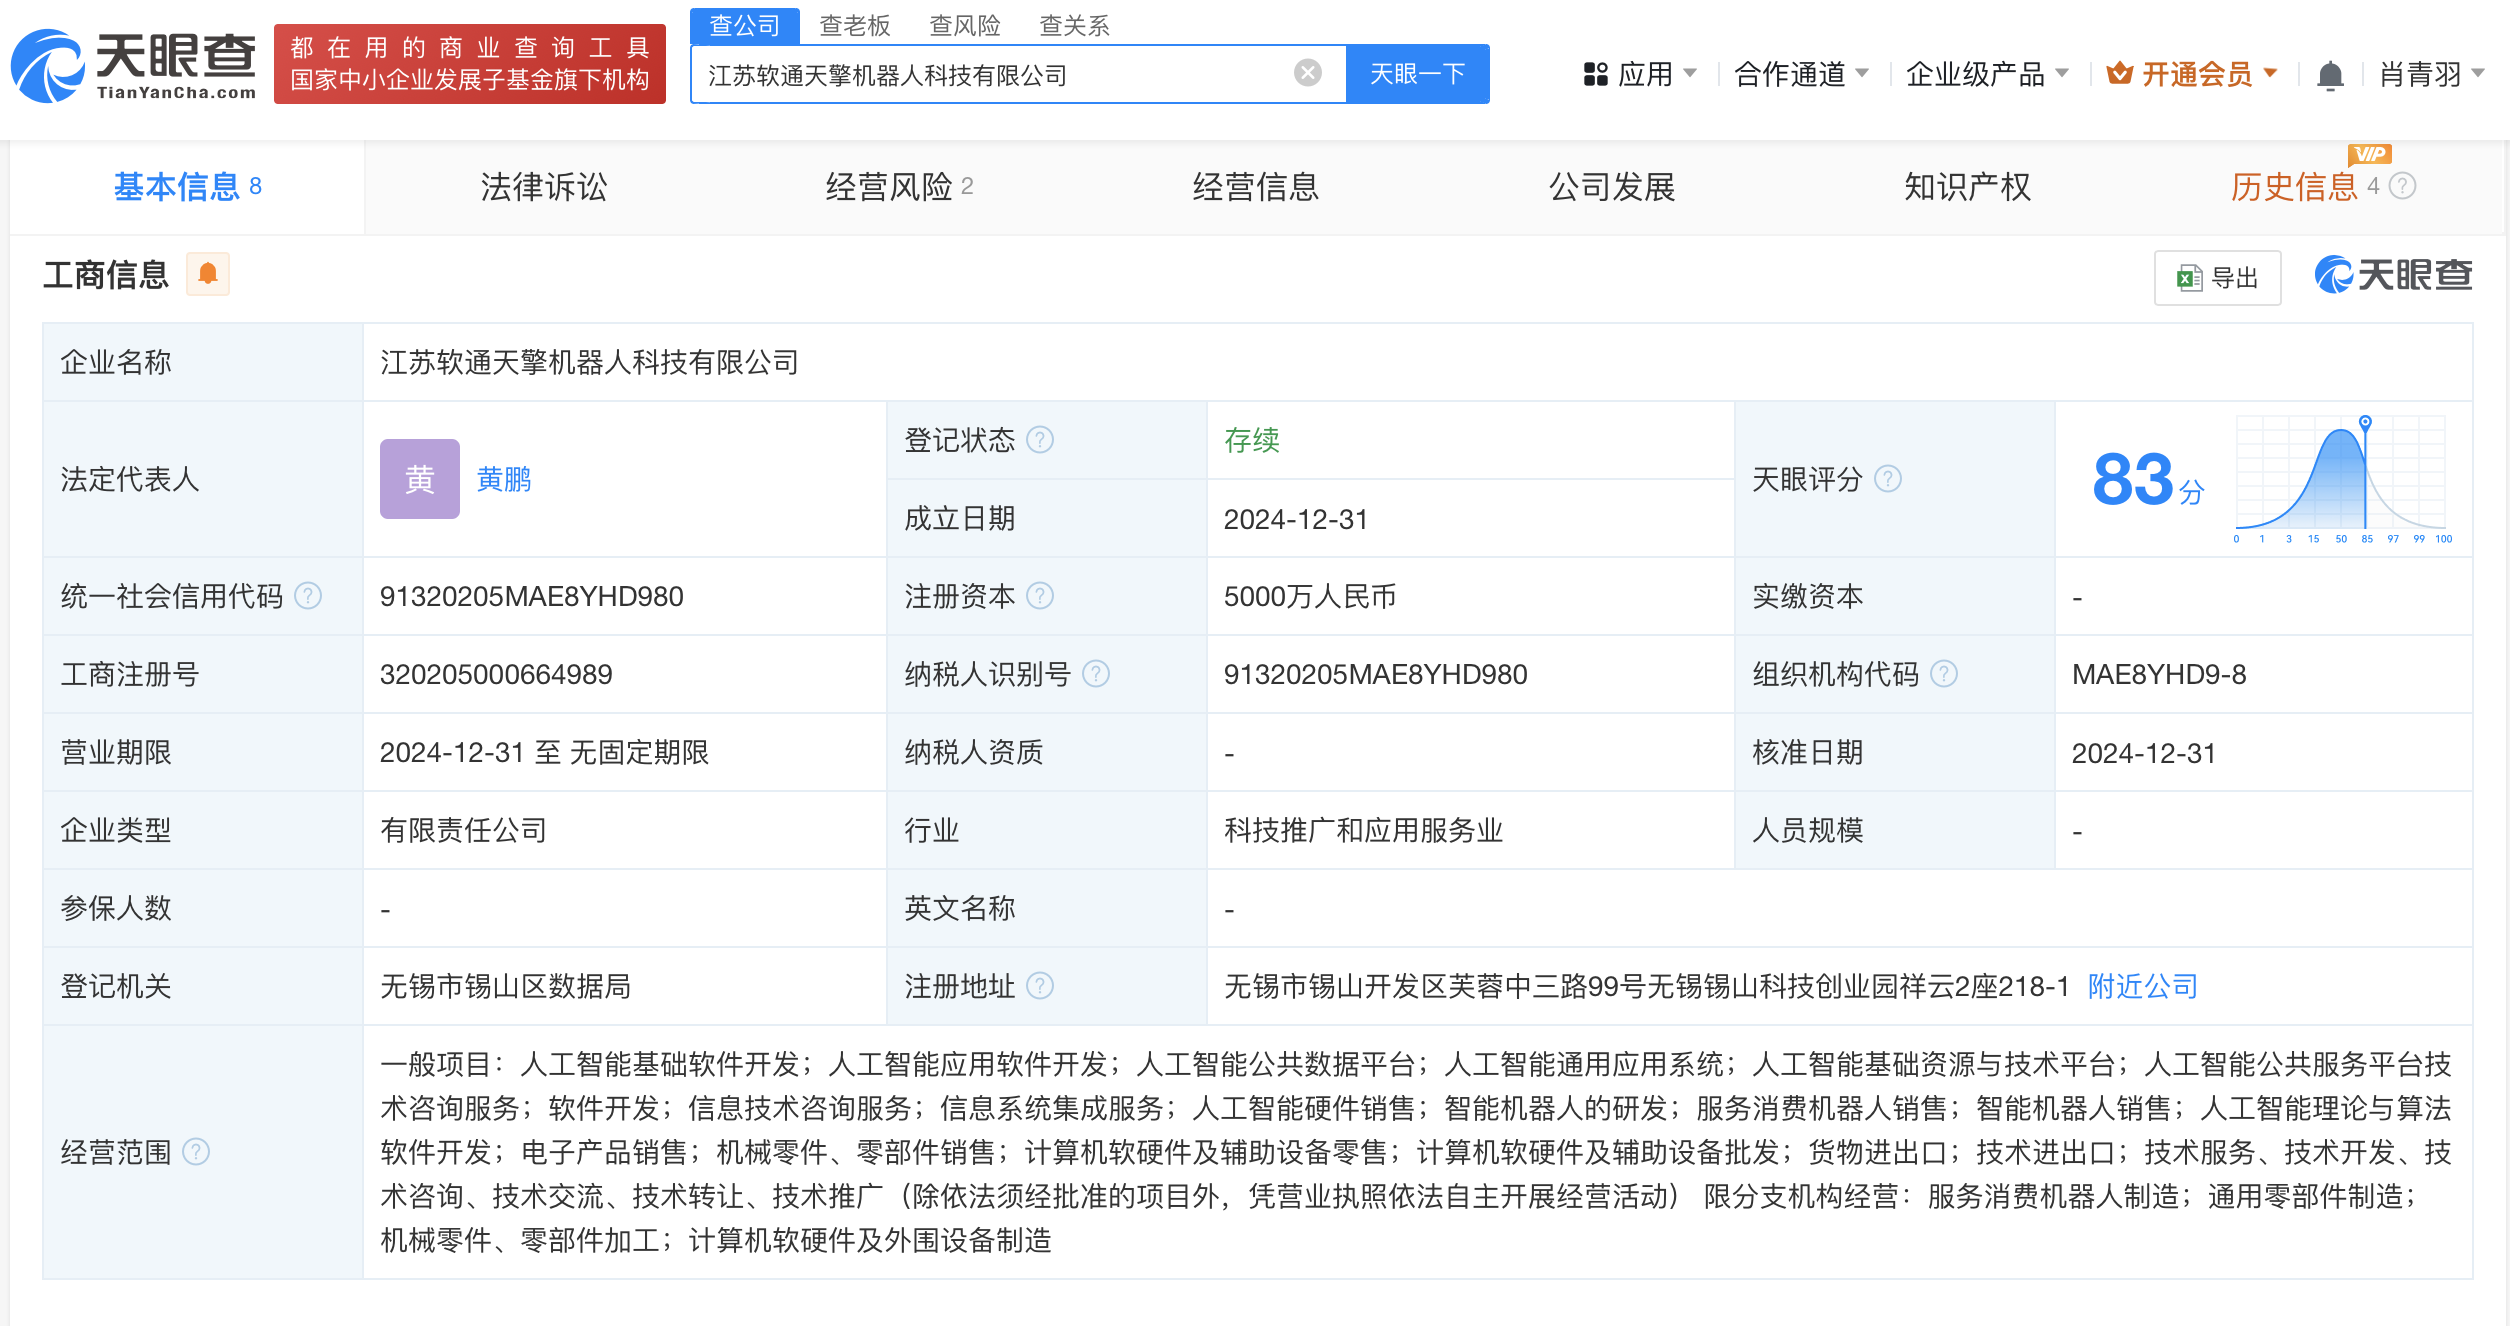Click credit code 91320205MAE8YHD980 in 统一社会信用代码 row
2510x1326 pixels.
point(531,597)
